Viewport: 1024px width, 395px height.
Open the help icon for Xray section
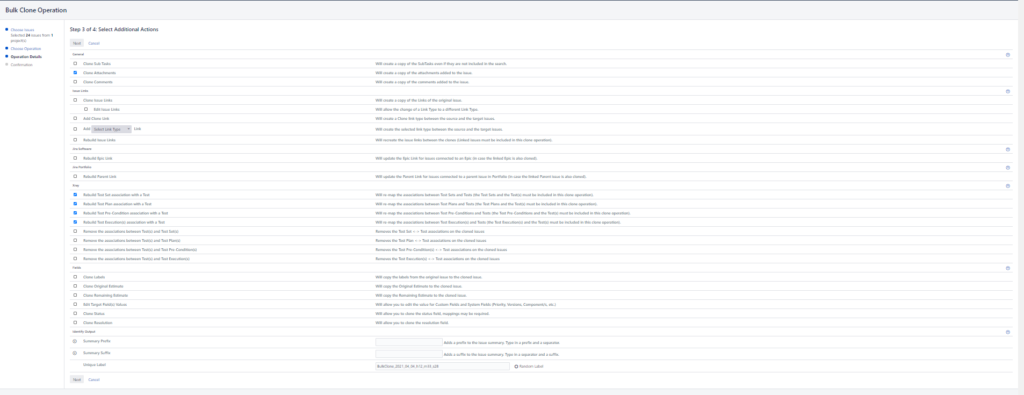click(1008, 186)
